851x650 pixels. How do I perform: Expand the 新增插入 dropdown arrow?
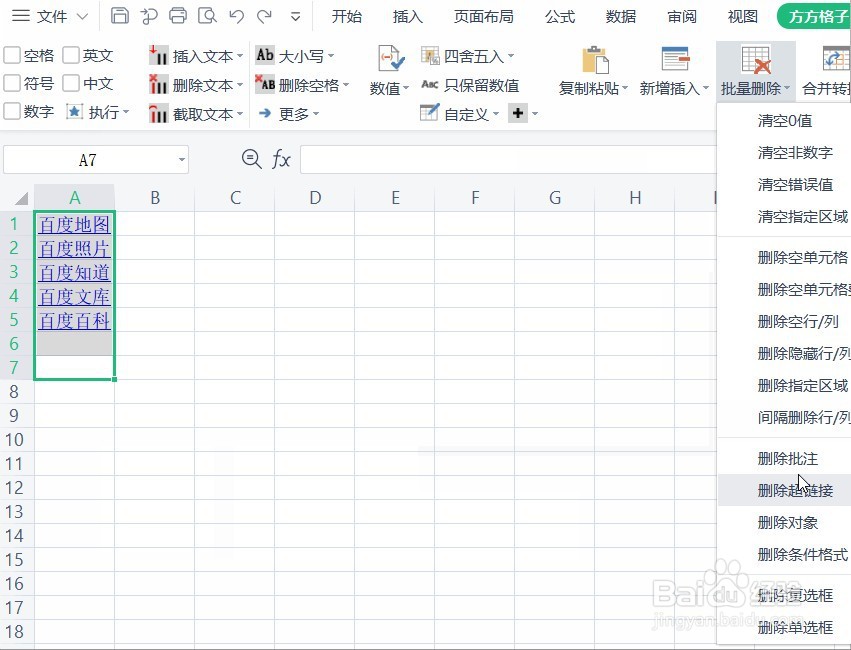click(x=706, y=88)
